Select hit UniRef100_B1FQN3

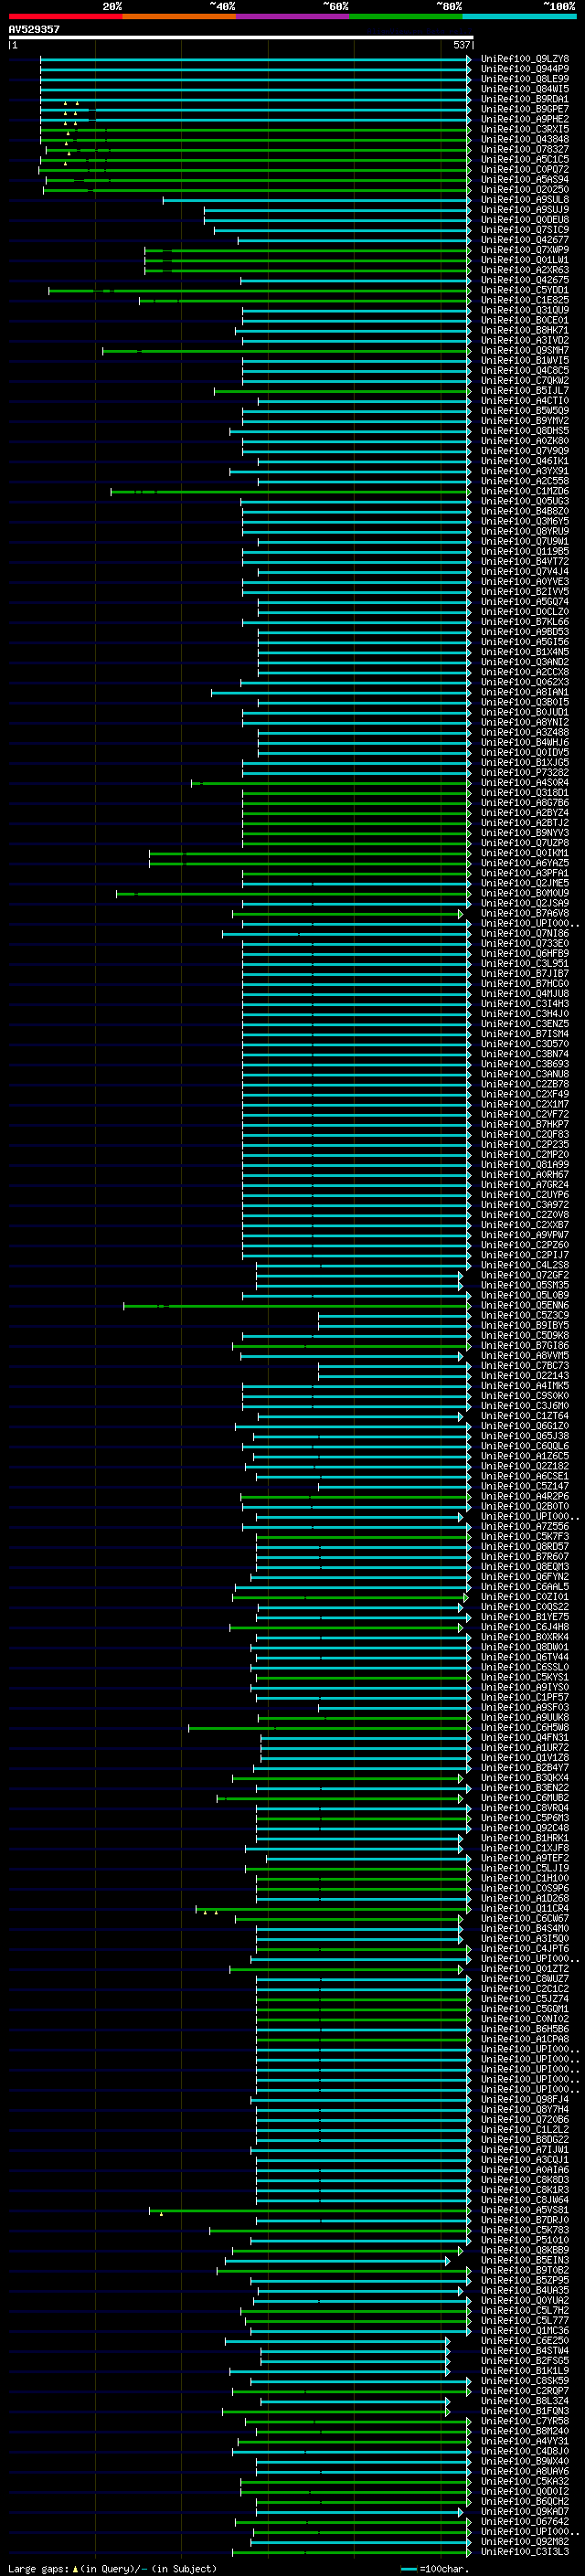click(524, 2411)
